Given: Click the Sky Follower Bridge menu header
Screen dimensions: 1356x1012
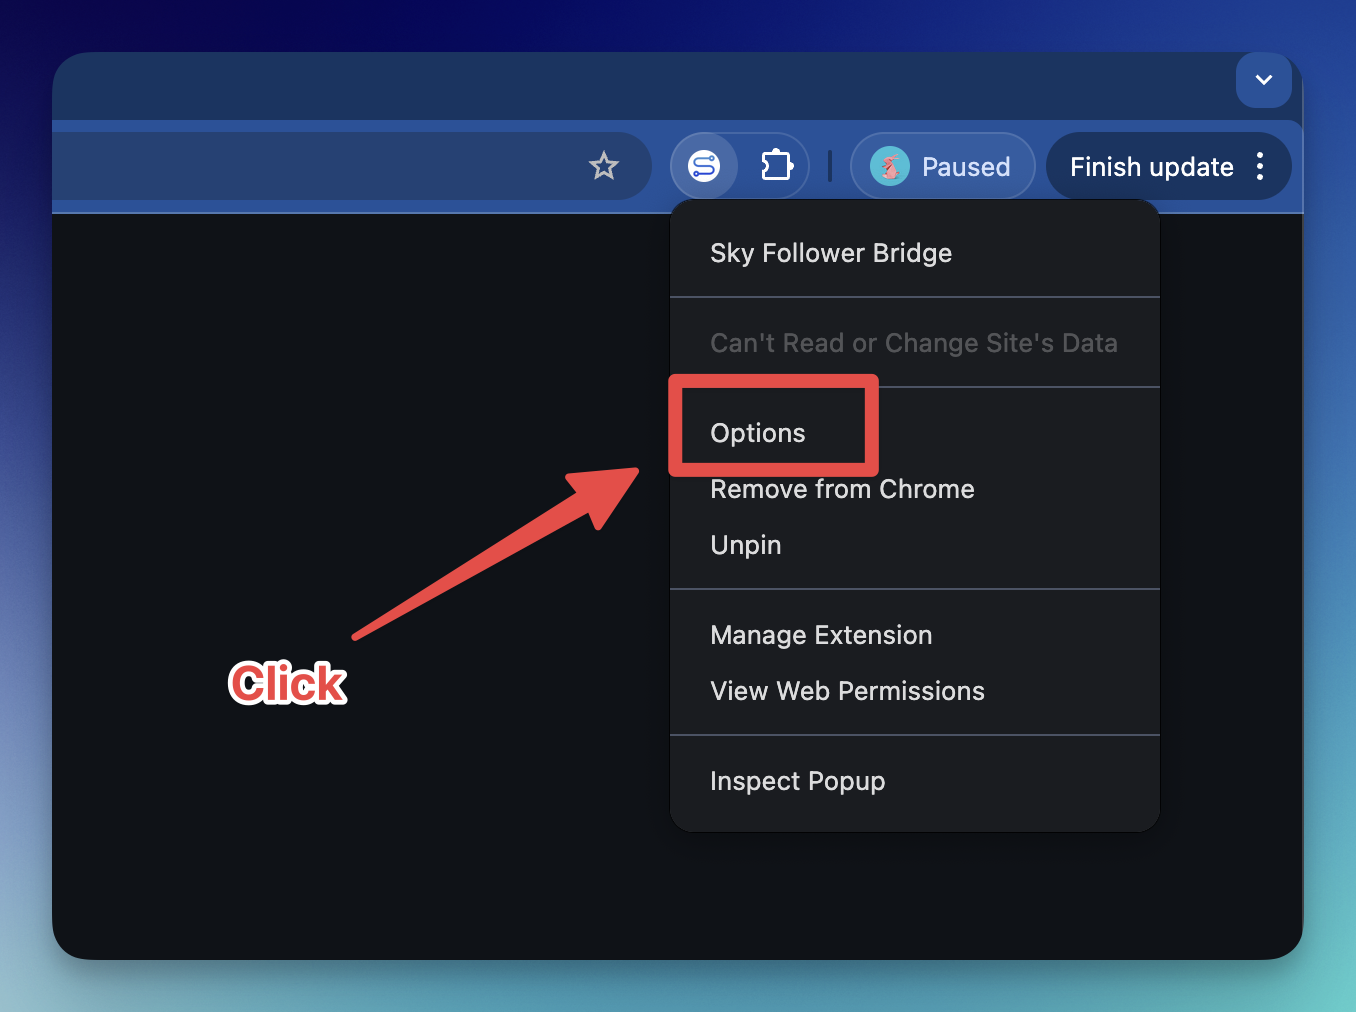Looking at the screenshot, I should click(831, 253).
